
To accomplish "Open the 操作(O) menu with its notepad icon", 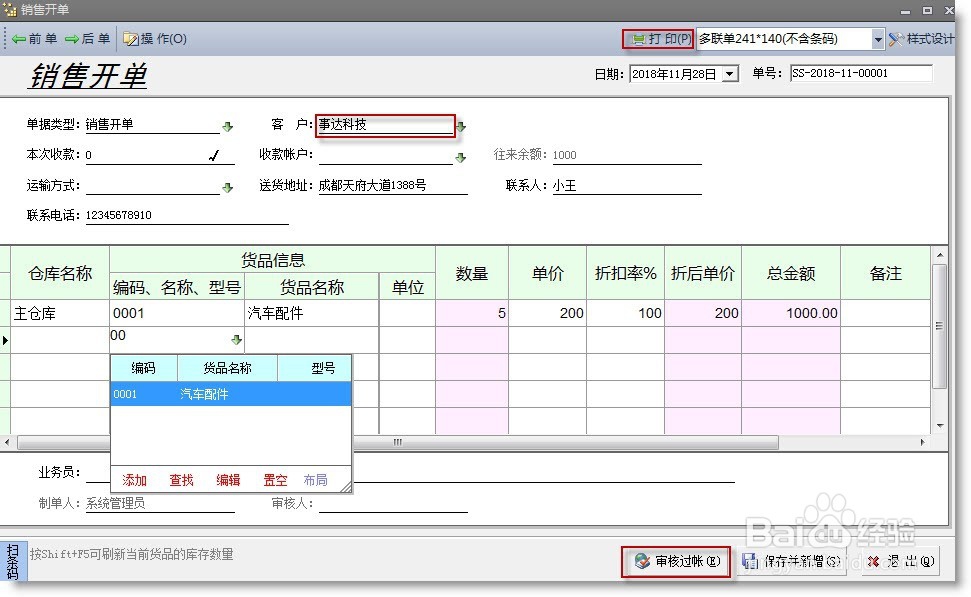I will coord(129,39).
